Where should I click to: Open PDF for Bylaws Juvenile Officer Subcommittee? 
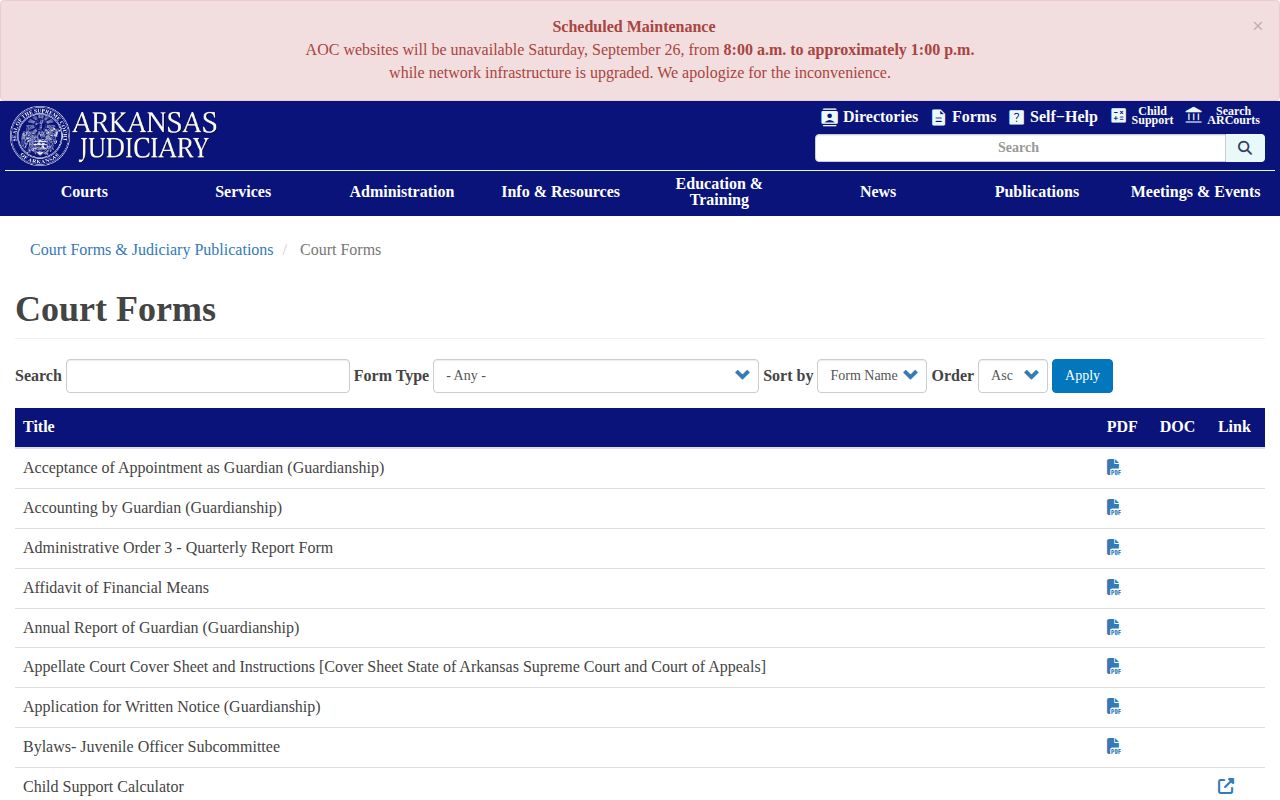click(1114, 746)
